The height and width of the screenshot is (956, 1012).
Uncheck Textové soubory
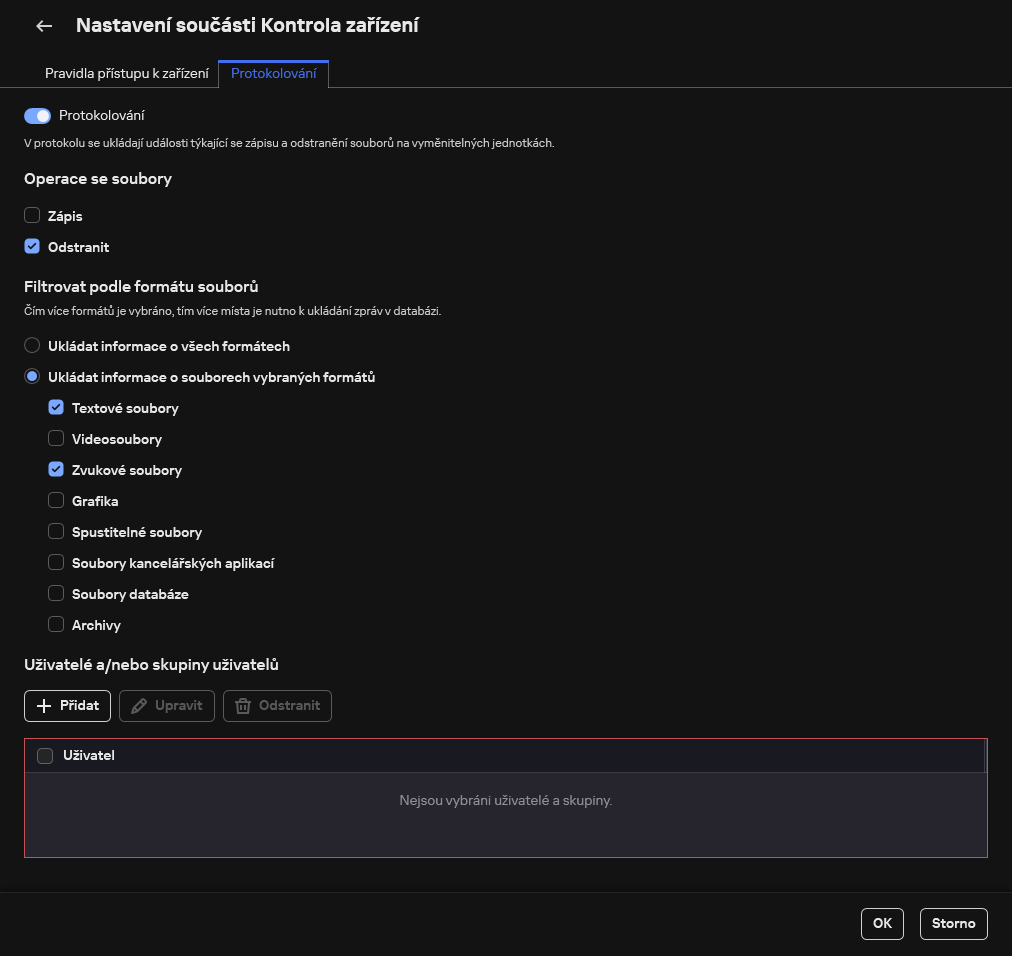click(x=56, y=407)
